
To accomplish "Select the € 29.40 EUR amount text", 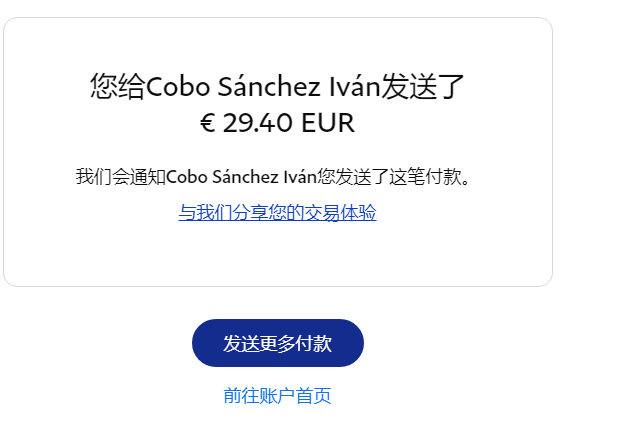I will click(277, 123).
